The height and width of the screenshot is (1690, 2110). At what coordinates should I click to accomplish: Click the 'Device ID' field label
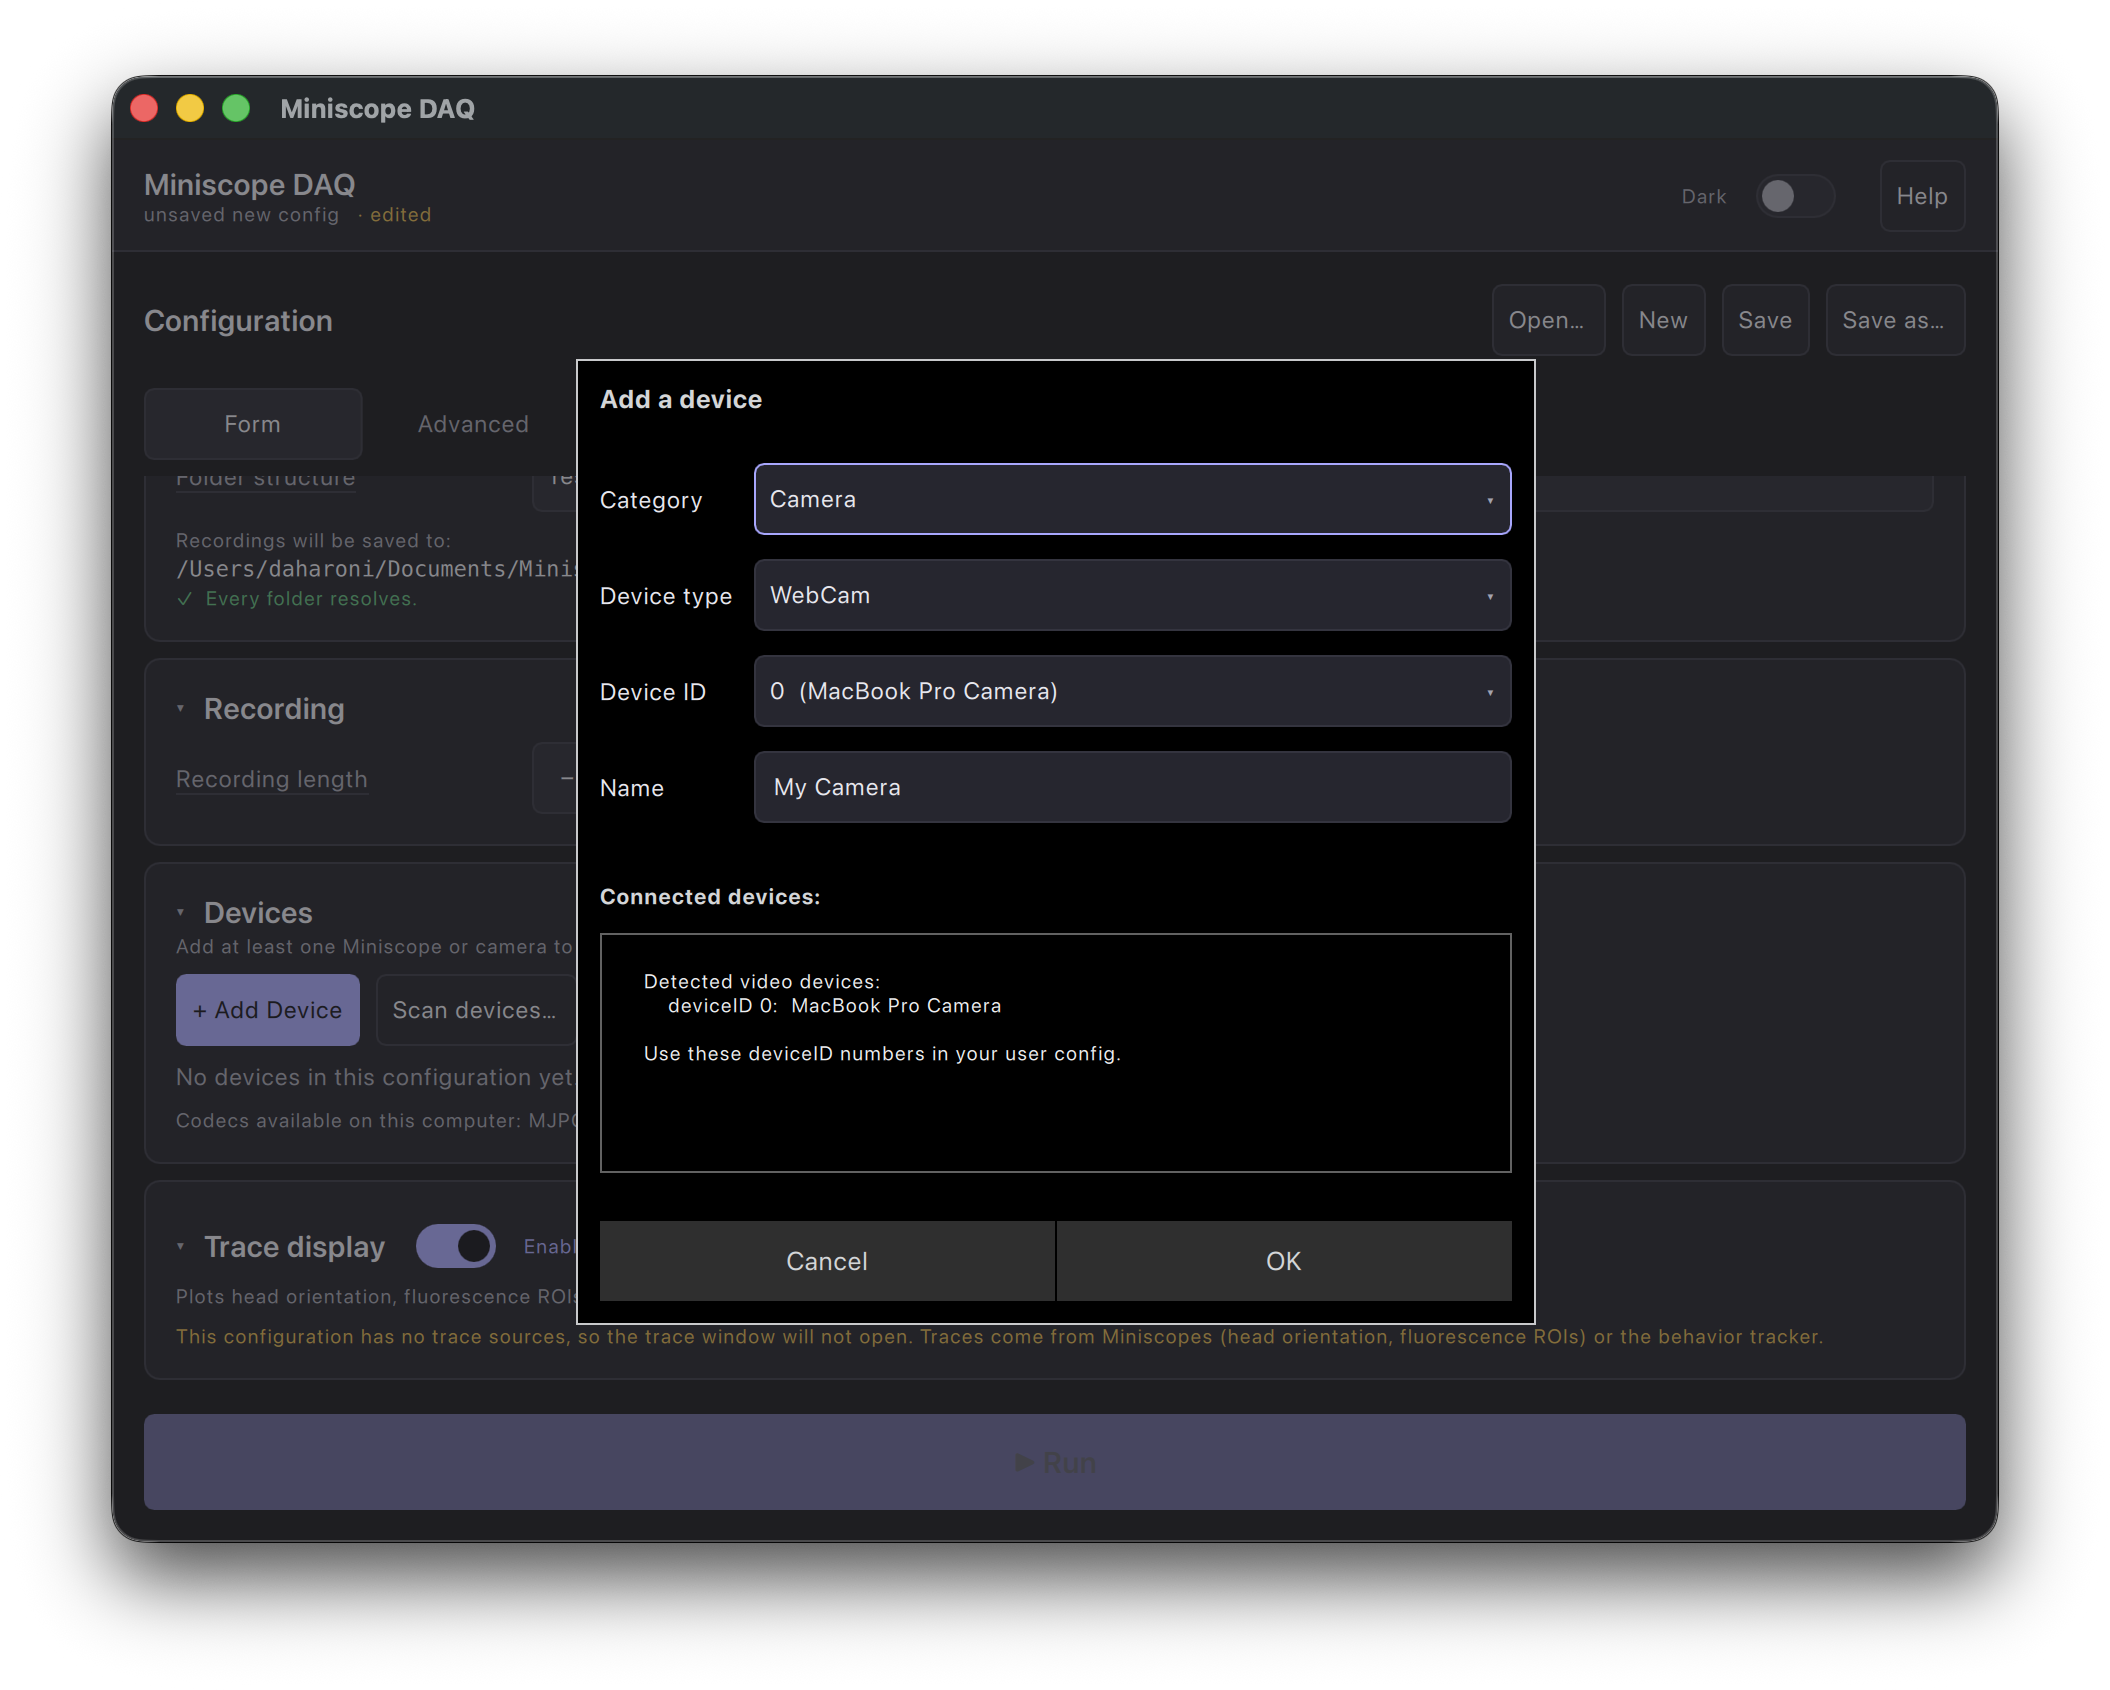[x=653, y=692]
